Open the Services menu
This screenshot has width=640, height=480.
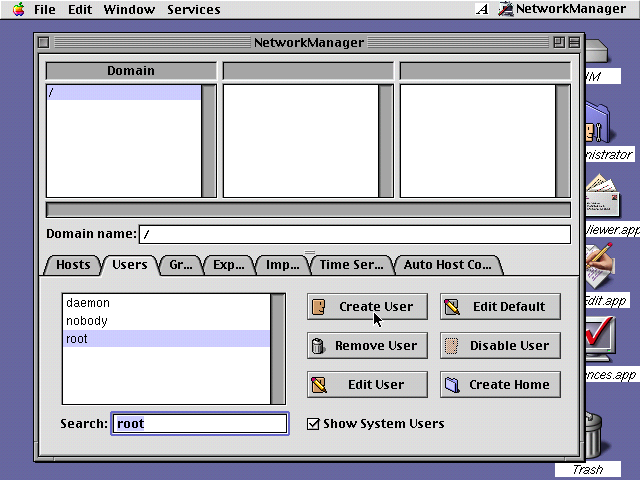[x=194, y=10]
